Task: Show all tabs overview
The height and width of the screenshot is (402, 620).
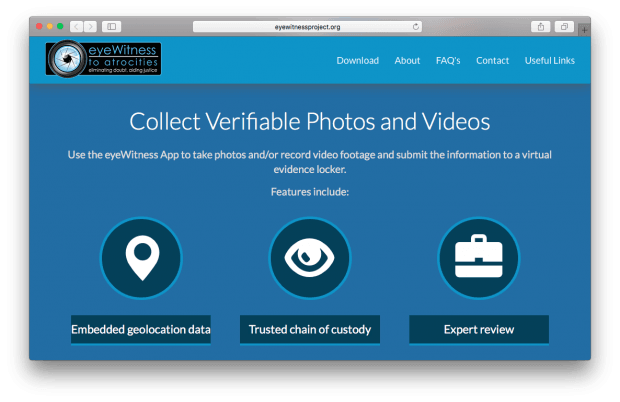Action: click(565, 26)
